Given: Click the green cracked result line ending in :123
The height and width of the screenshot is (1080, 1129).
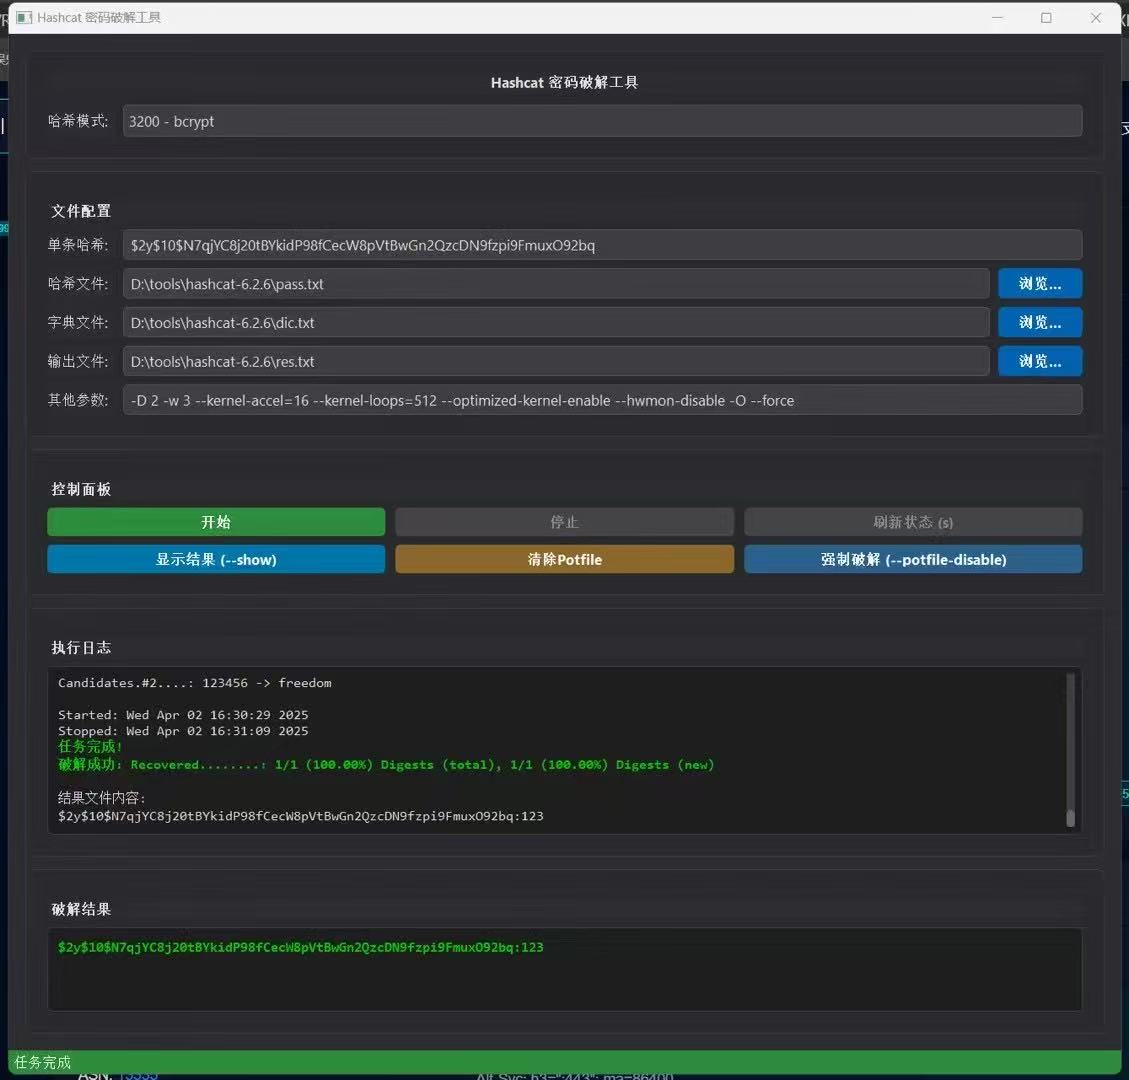Looking at the screenshot, I should click(x=301, y=948).
